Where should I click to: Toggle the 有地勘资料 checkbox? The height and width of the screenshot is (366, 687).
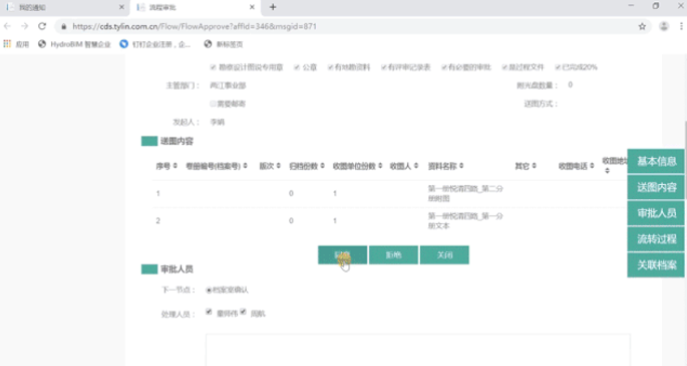click(330, 67)
